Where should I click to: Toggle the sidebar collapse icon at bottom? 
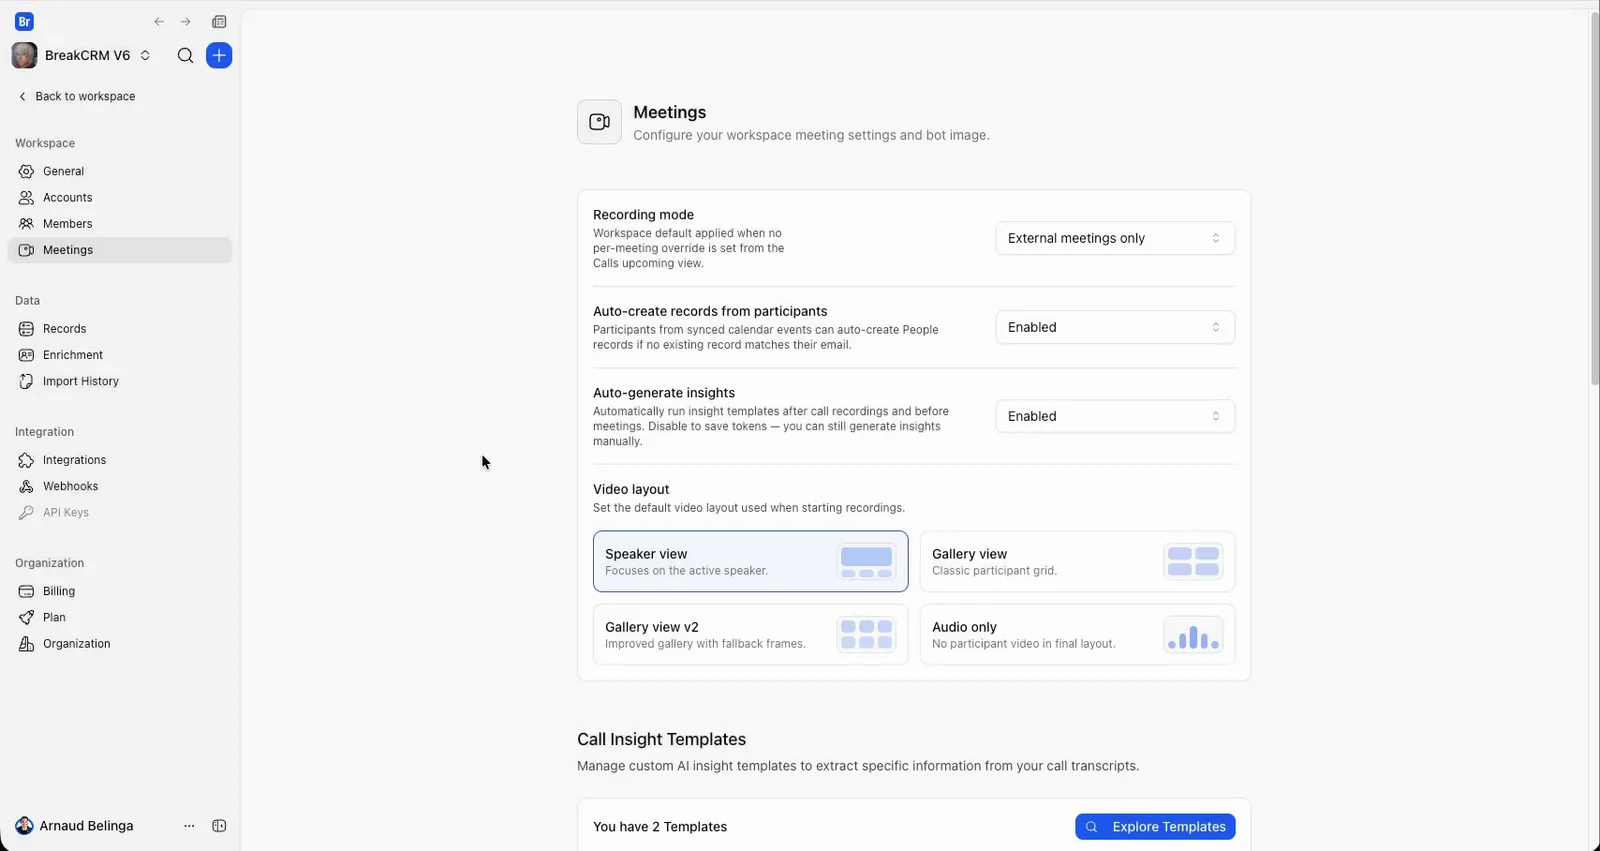point(219,826)
